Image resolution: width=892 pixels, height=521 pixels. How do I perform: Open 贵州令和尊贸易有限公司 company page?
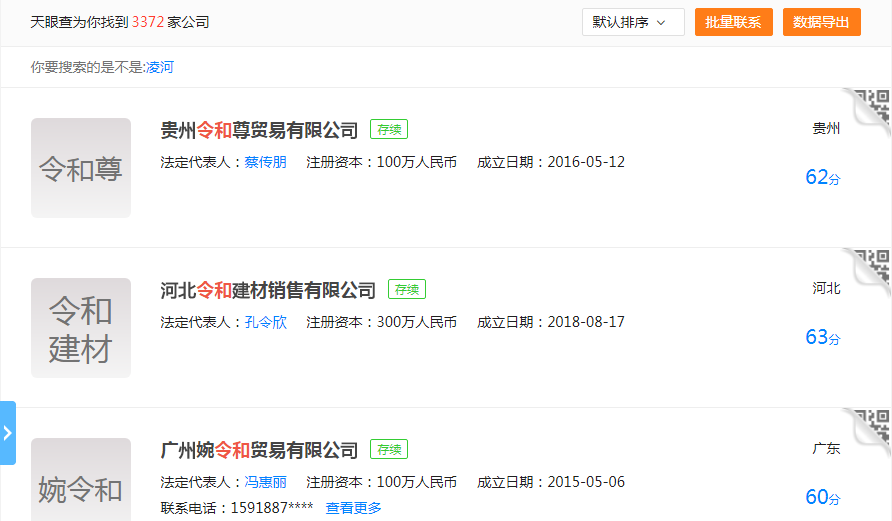pyautogui.click(x=259, y=130)
